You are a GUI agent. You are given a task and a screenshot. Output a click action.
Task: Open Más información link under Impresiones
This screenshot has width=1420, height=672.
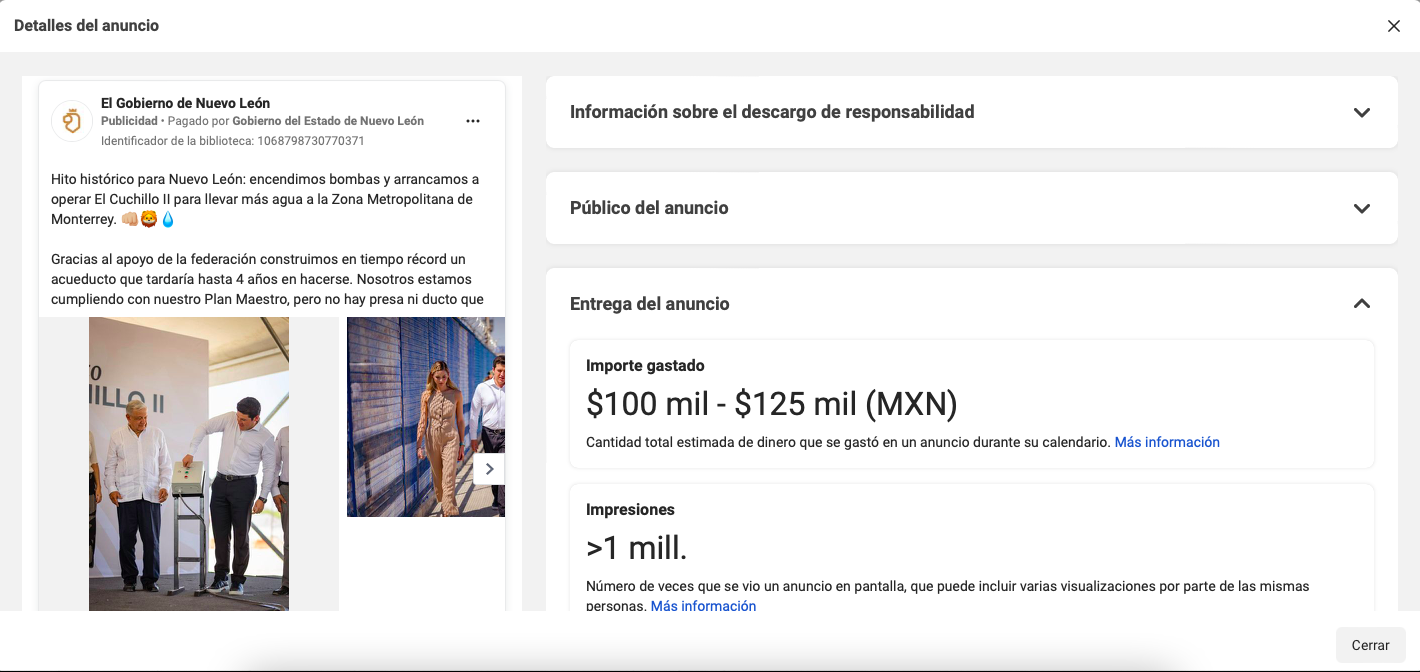(703, 606)
